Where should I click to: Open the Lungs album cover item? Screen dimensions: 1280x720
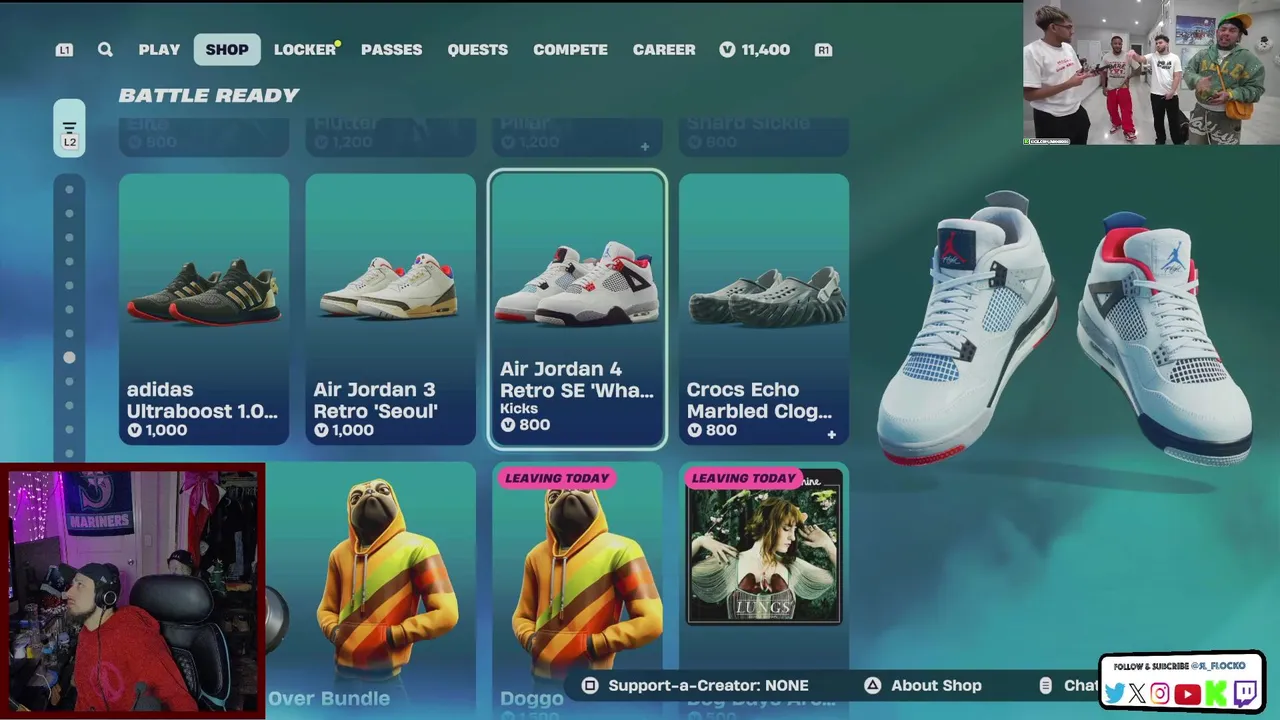(764, 546)
